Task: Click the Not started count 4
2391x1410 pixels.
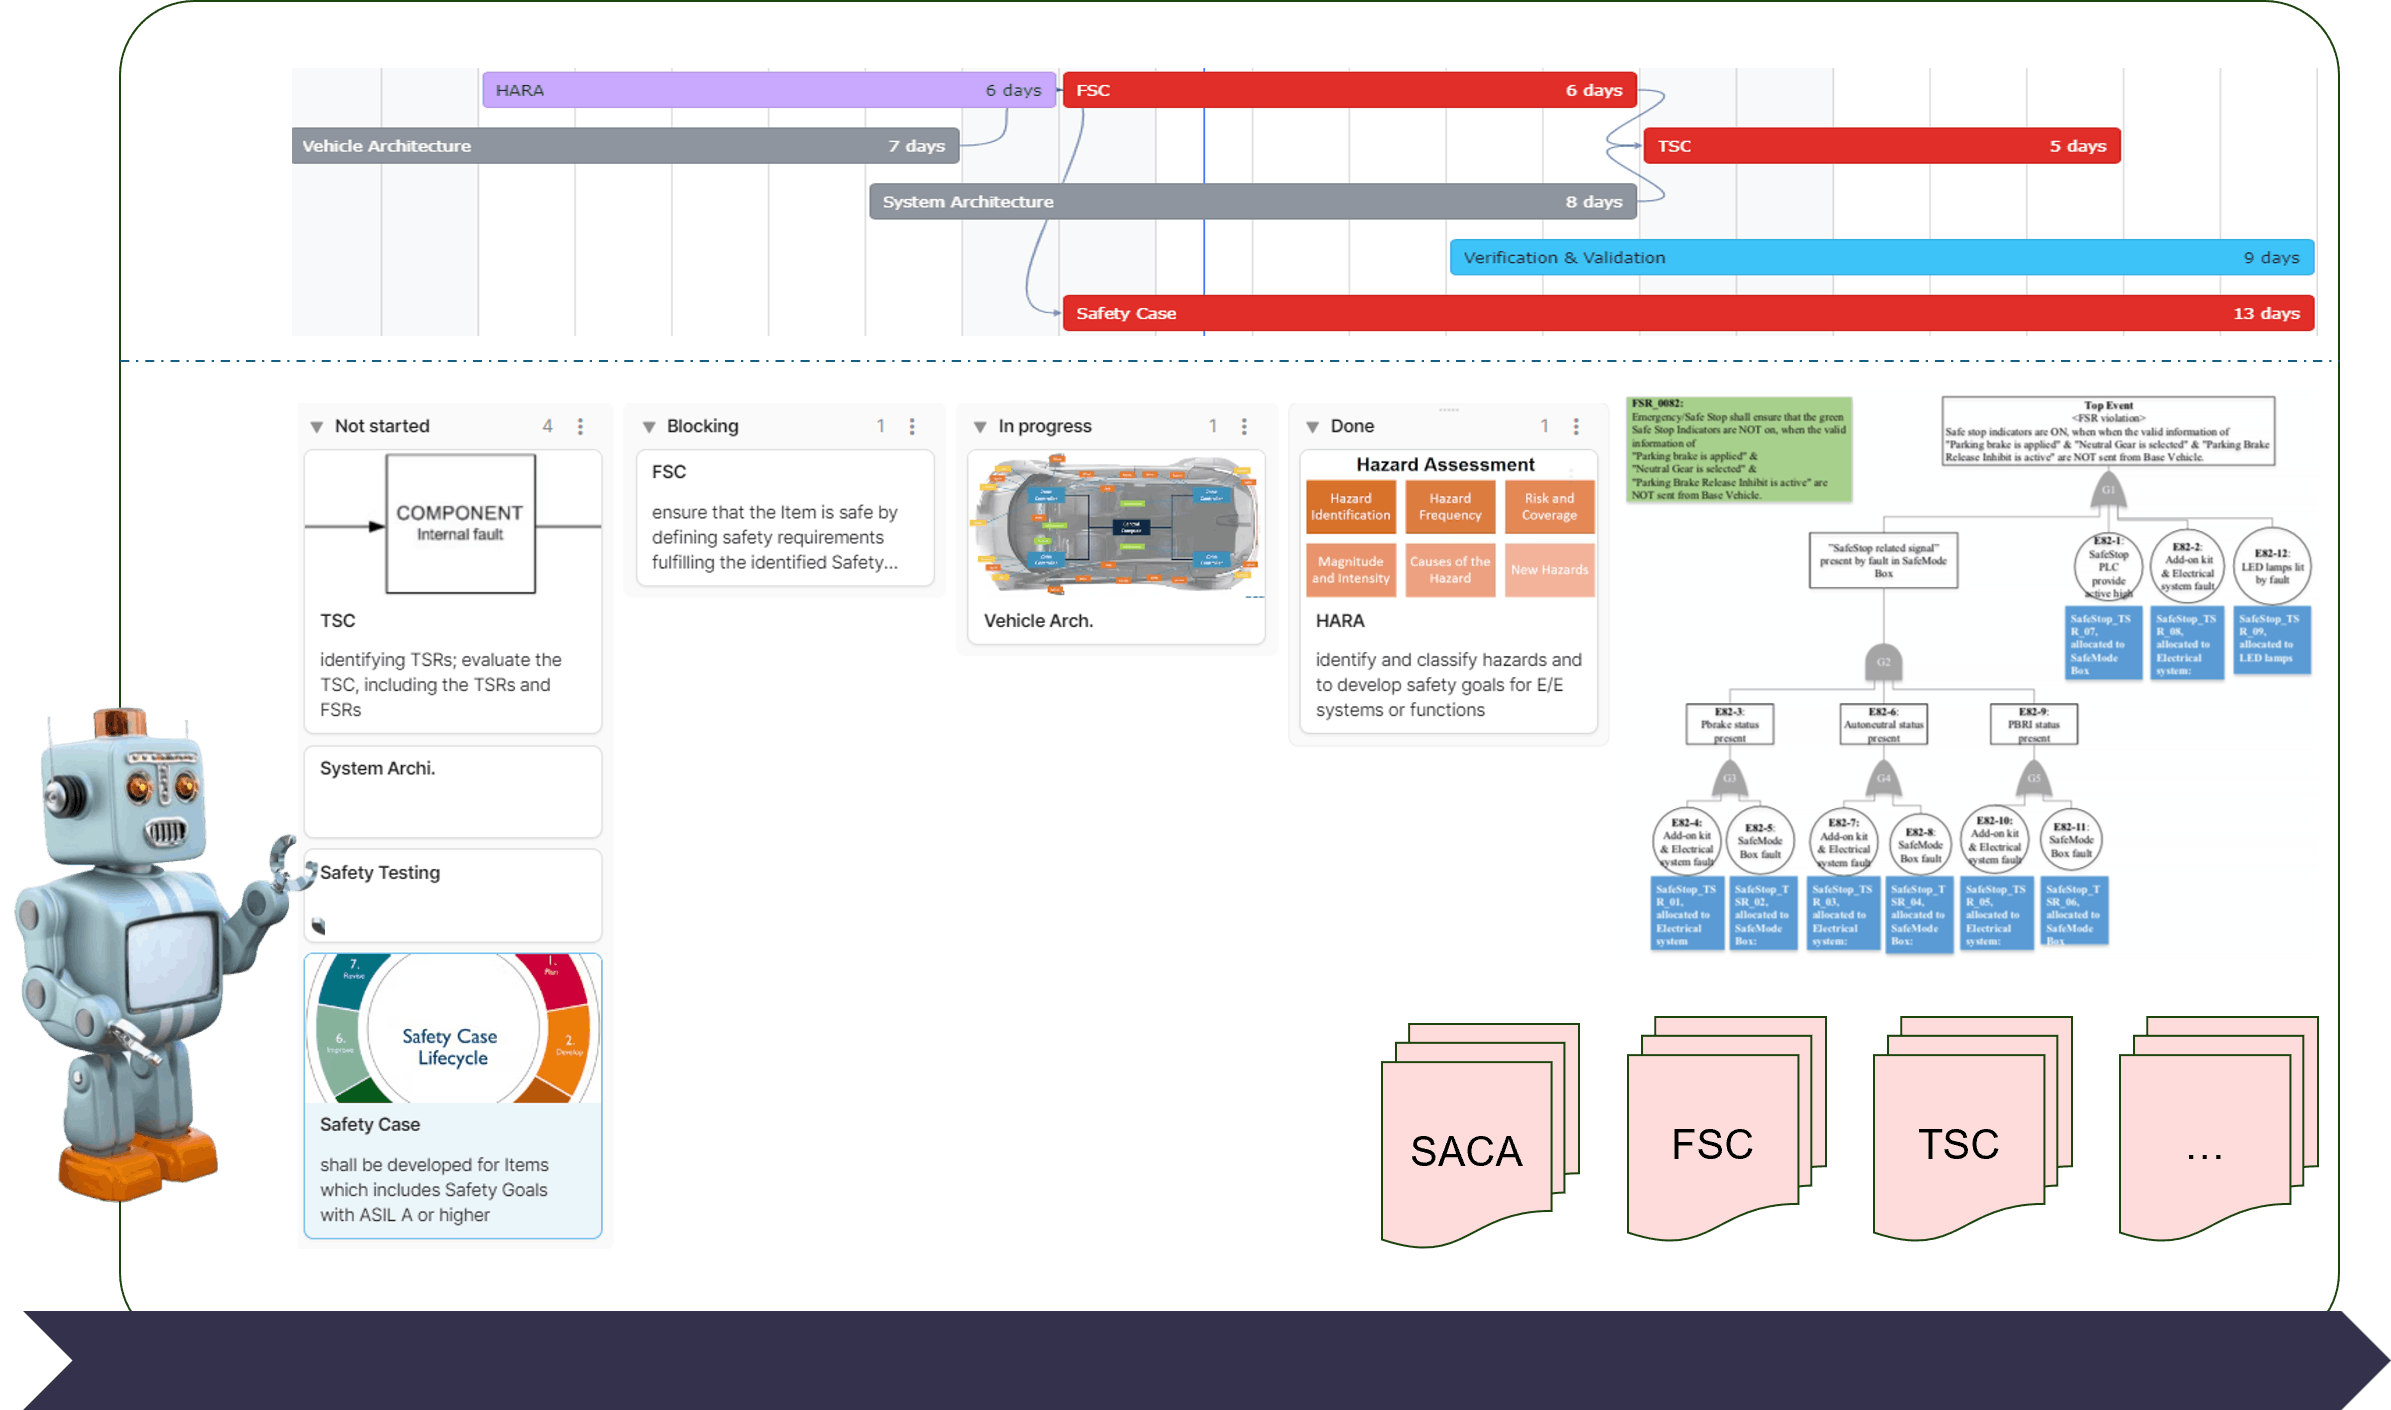Action: (547, 426)
